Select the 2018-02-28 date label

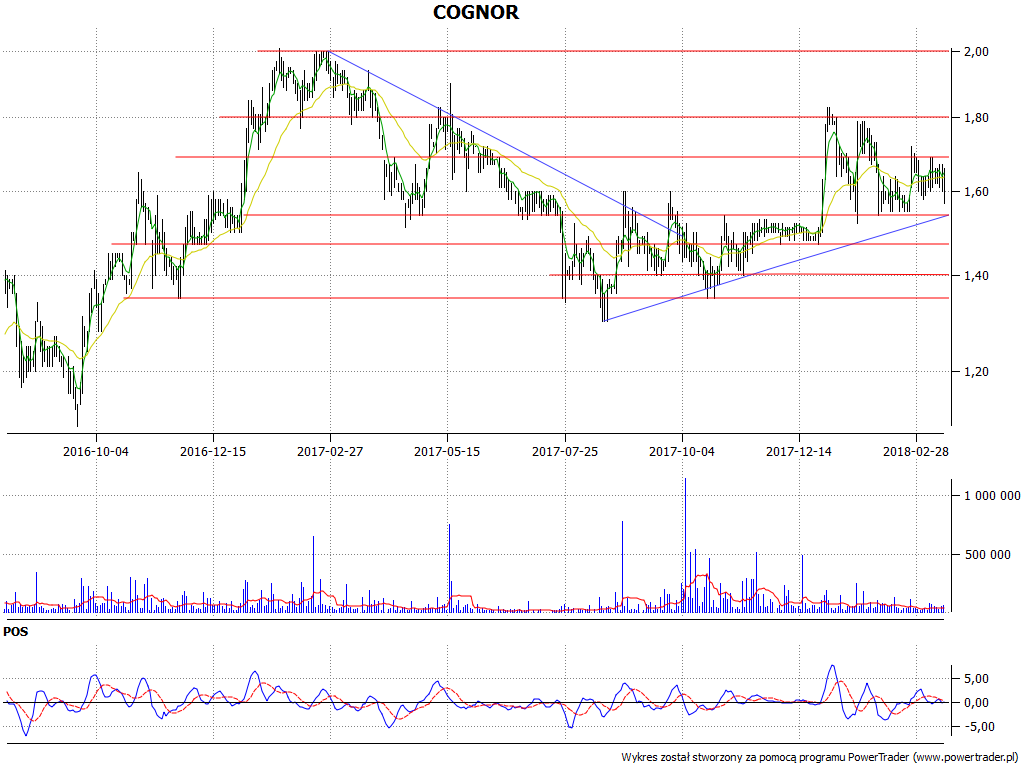point(916,451)
